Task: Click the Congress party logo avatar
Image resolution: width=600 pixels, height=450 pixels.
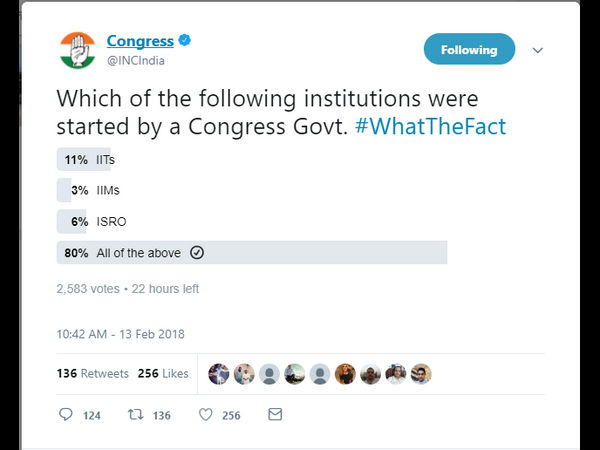Action: tap(80, 51)
